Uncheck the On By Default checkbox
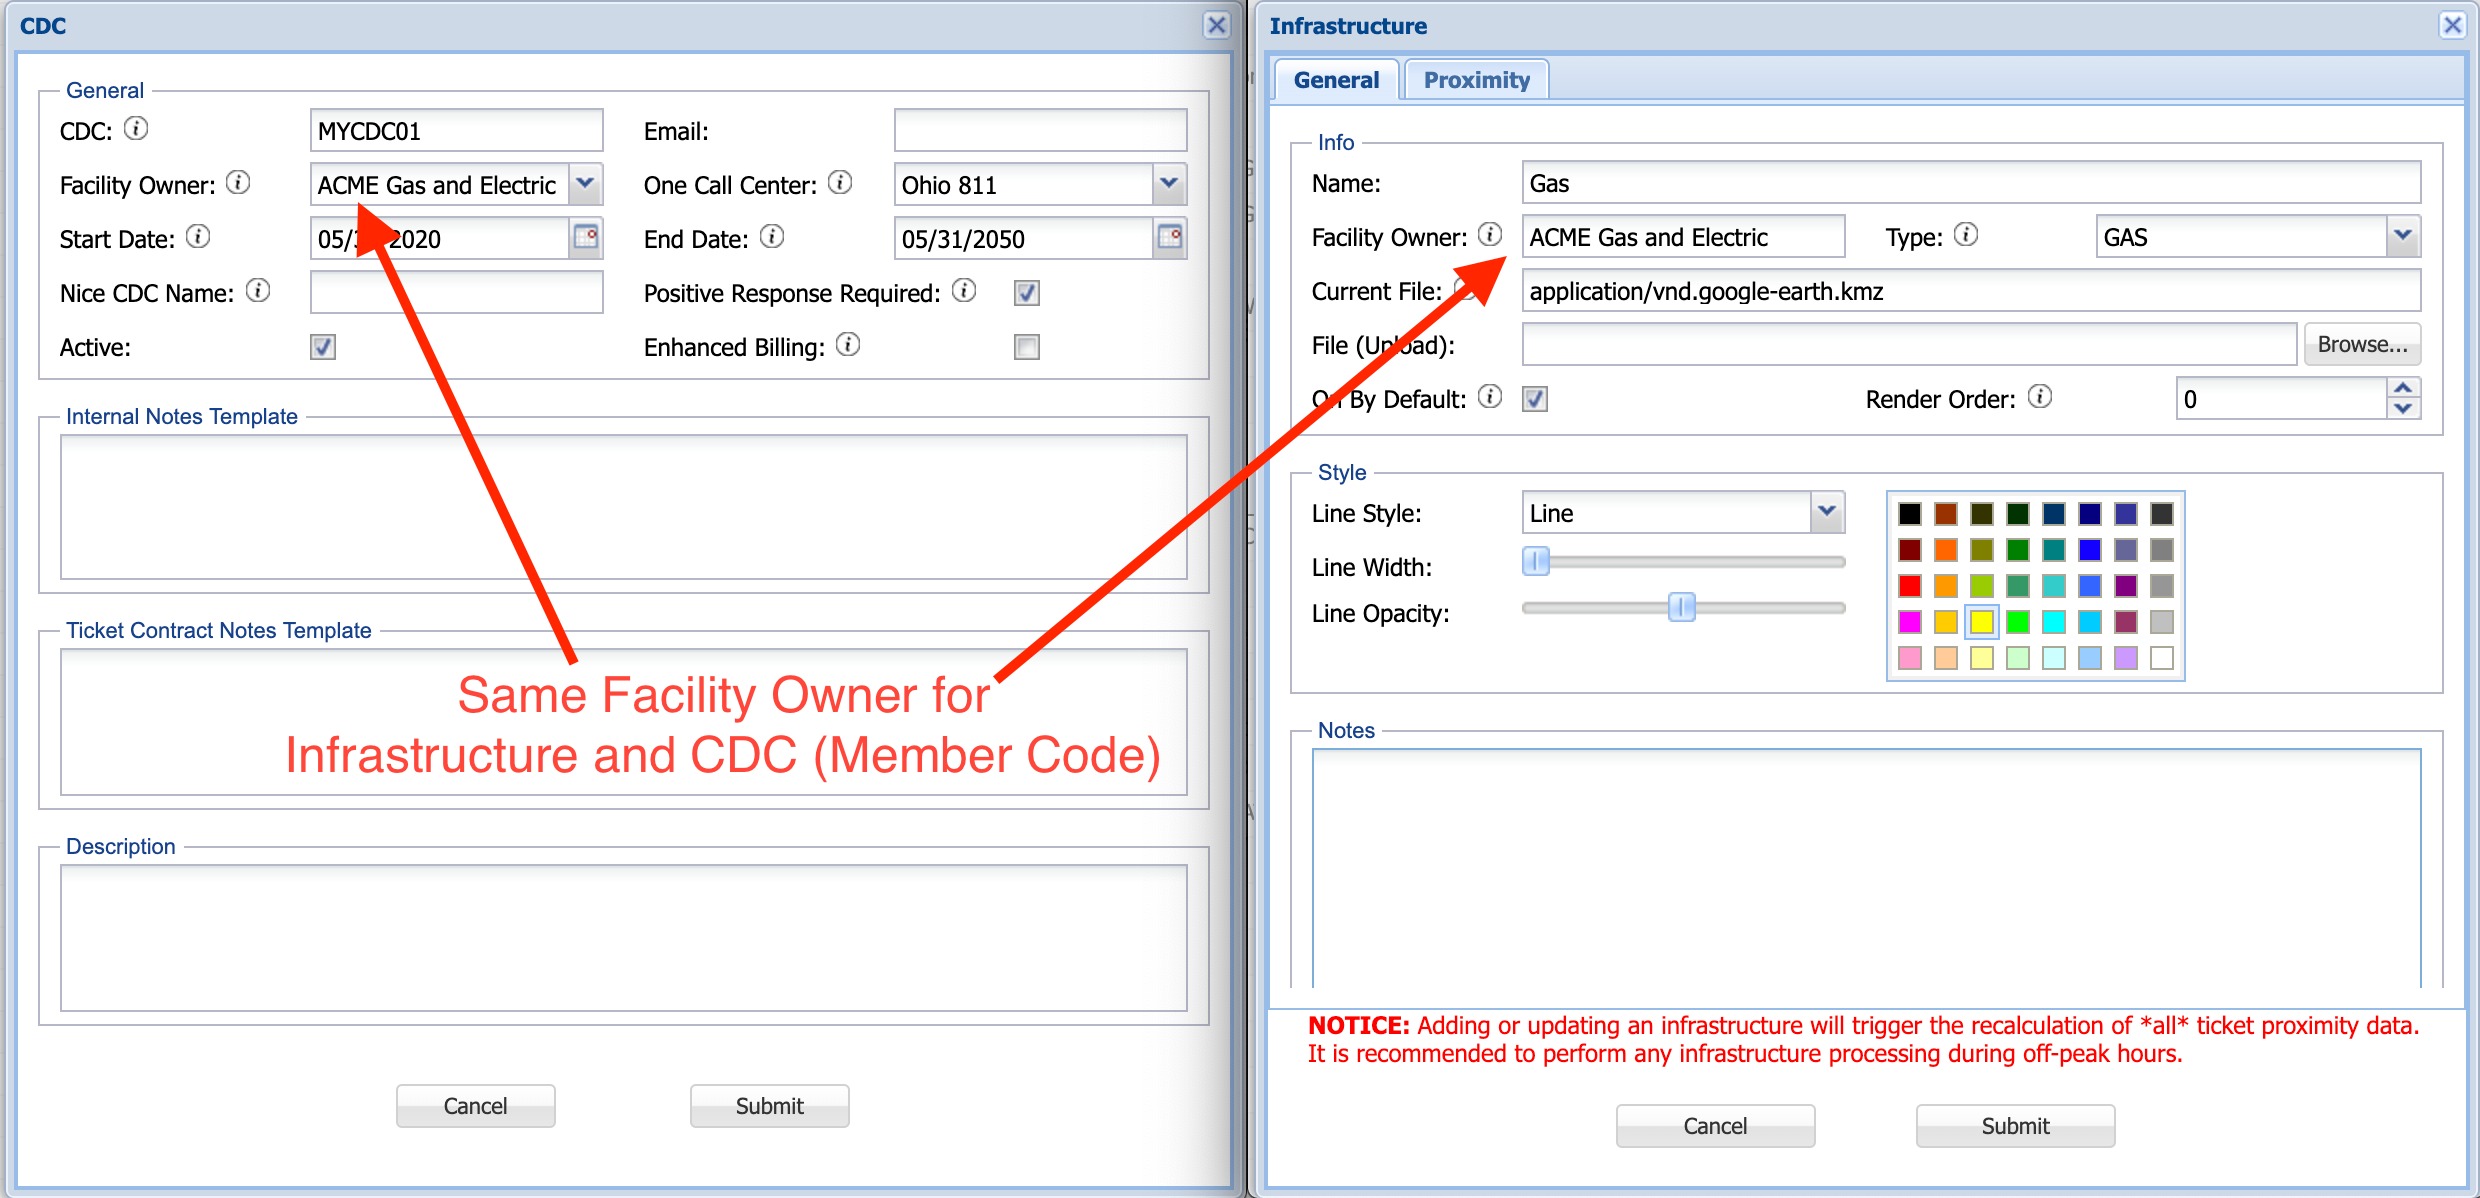This screenshot has width=2480, height=1198. (x=1535, y=399)
